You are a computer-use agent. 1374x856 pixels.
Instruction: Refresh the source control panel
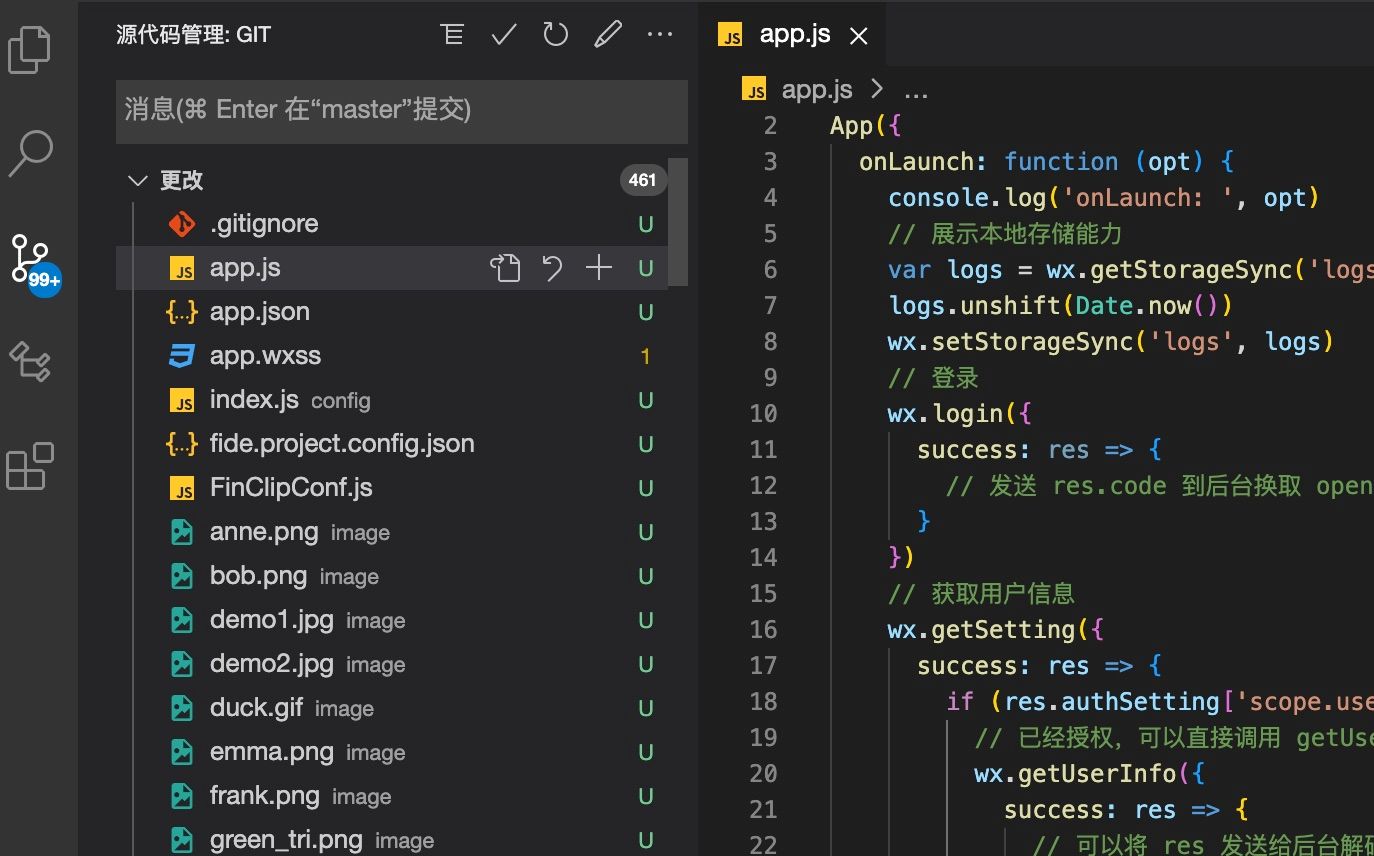coord(555,35)
